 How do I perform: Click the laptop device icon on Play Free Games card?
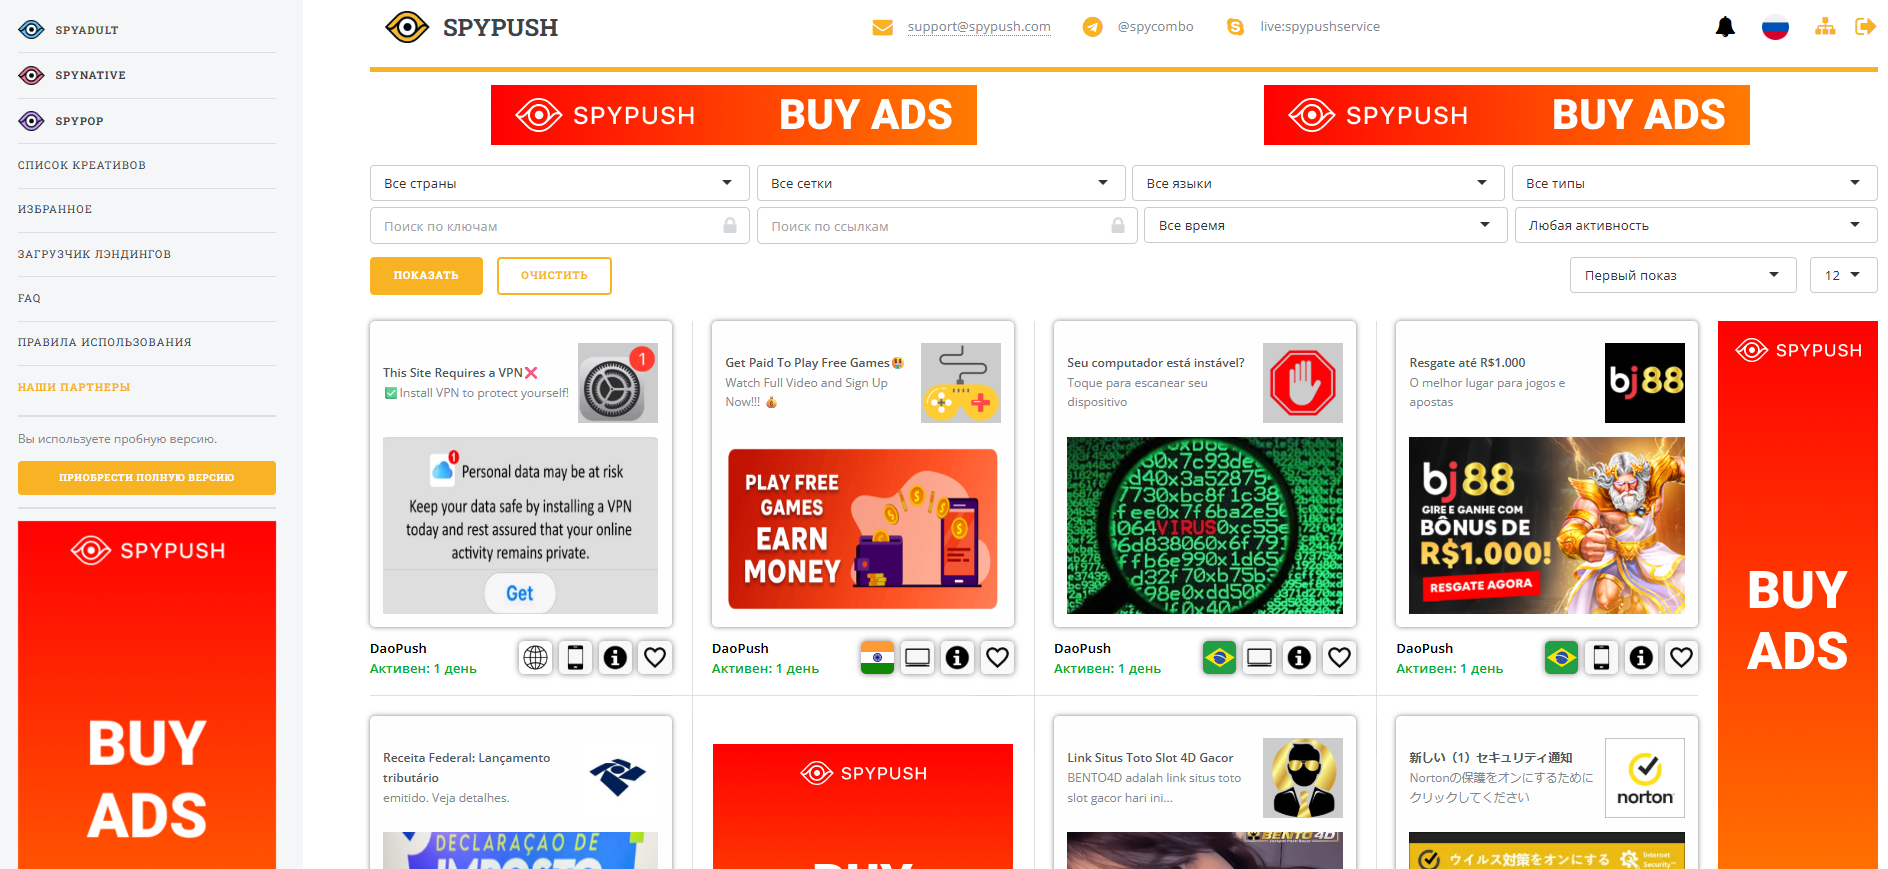917,657
